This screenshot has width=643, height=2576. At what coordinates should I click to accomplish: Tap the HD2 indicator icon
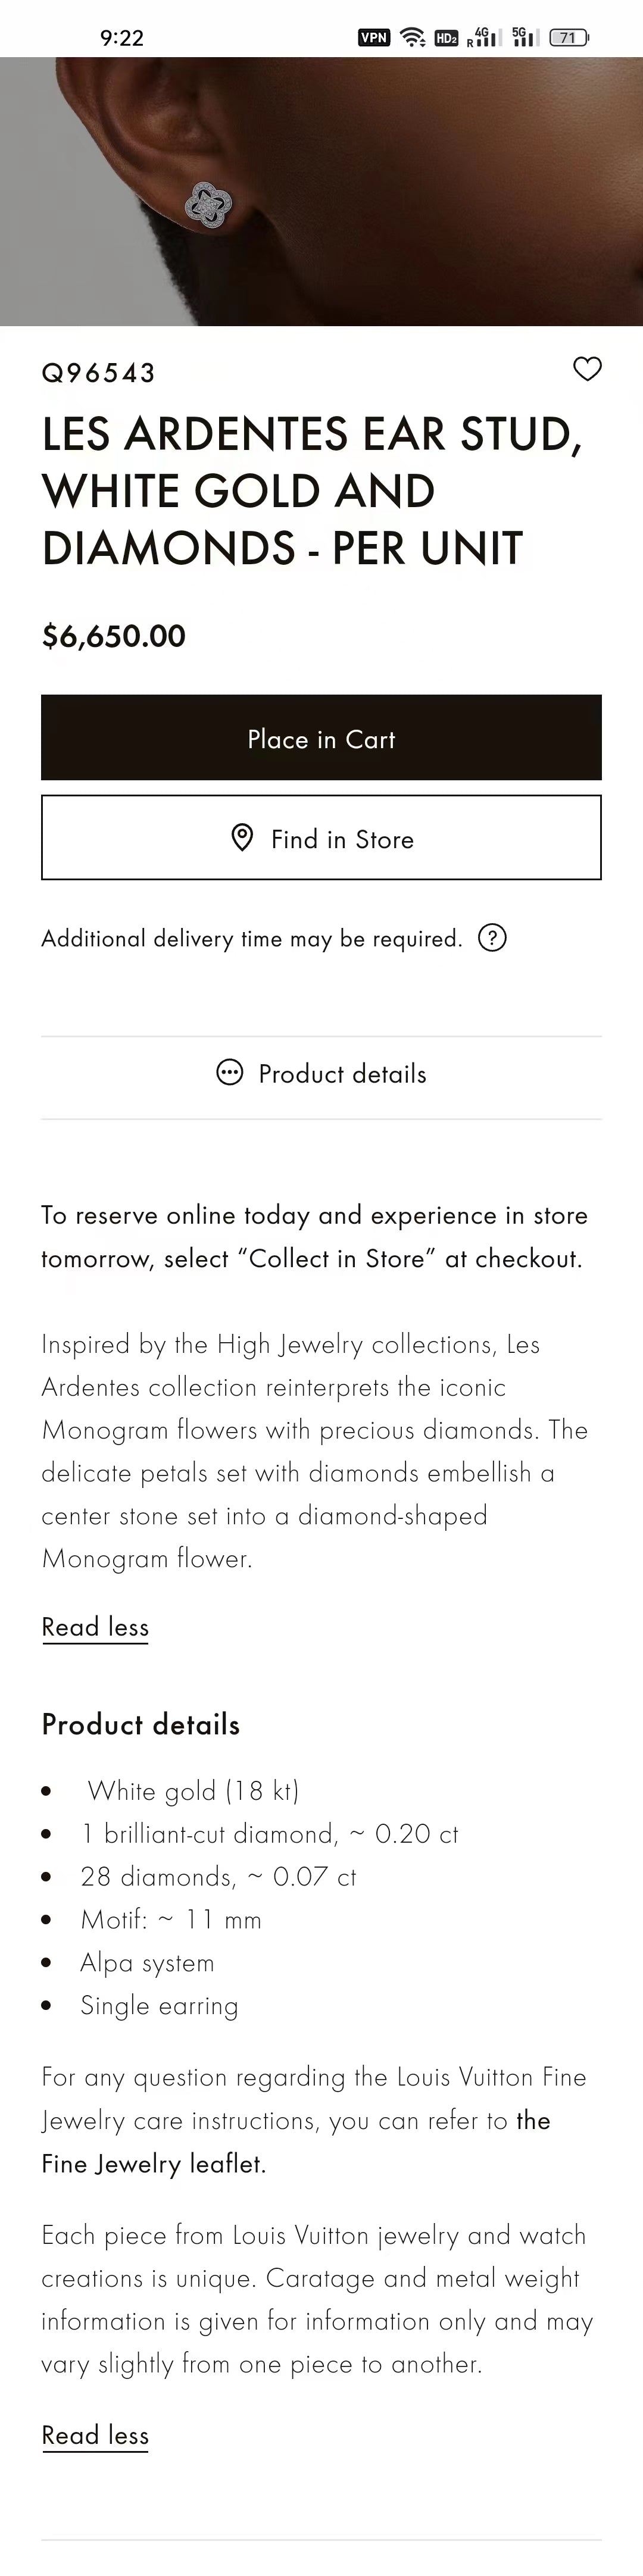445,38
